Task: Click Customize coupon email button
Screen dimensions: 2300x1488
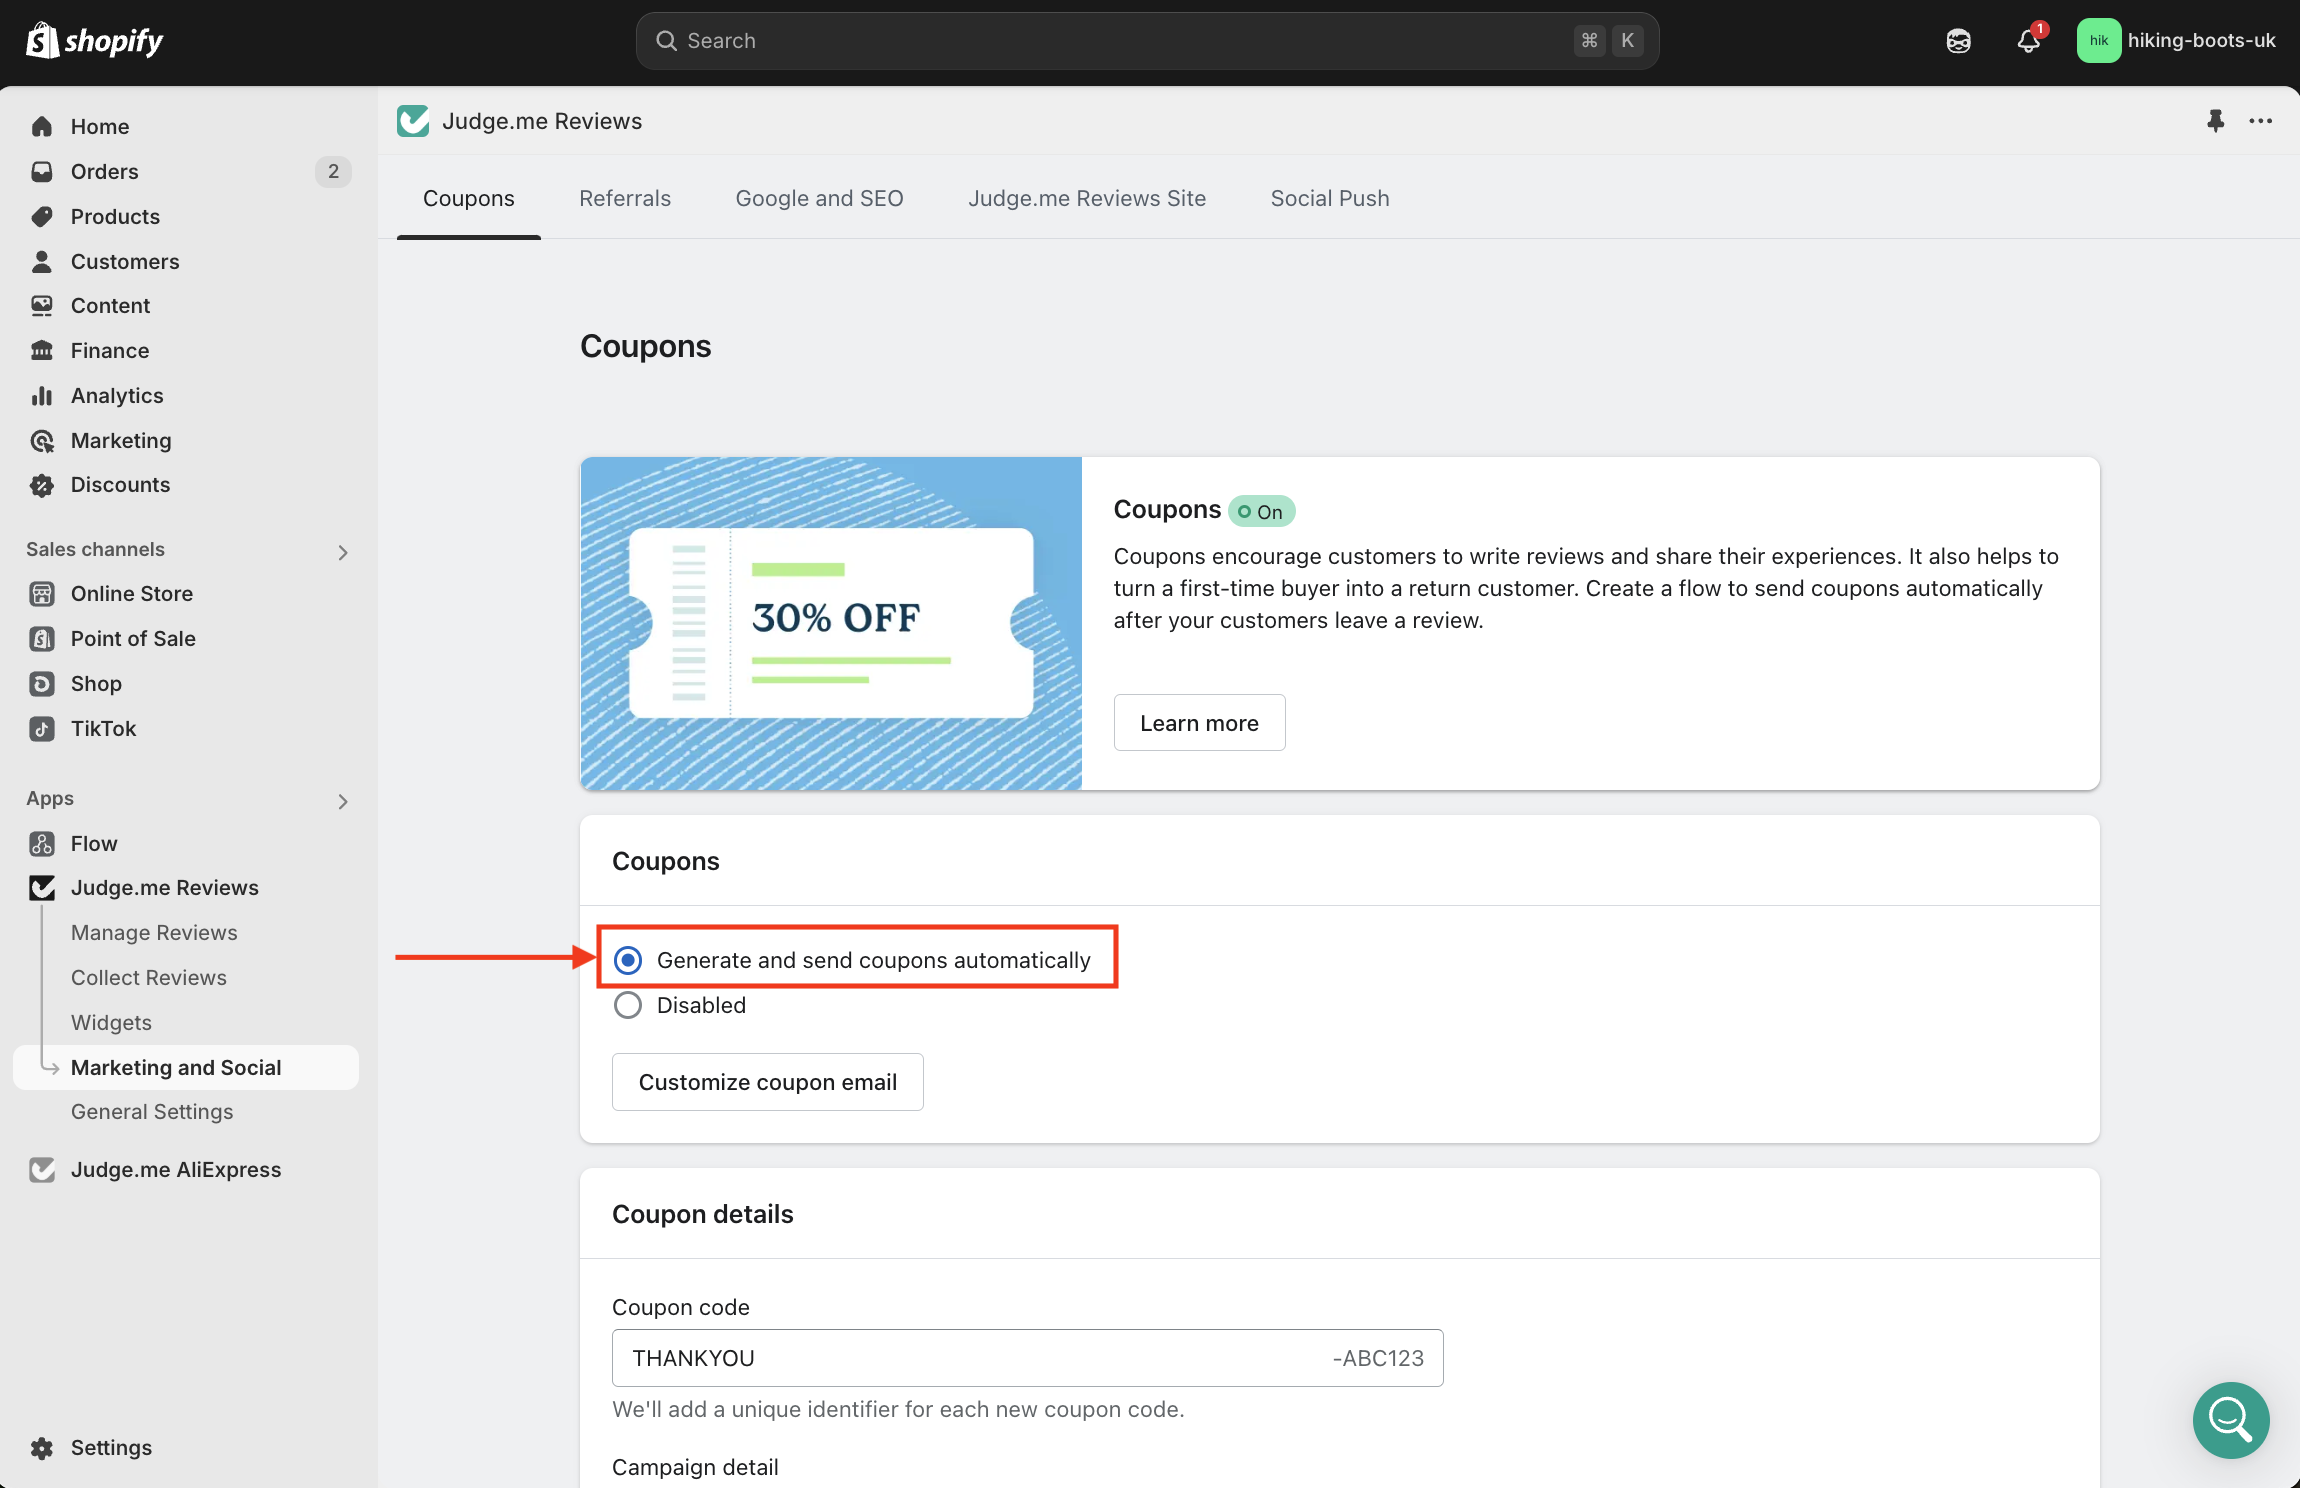Action: 767,1082
